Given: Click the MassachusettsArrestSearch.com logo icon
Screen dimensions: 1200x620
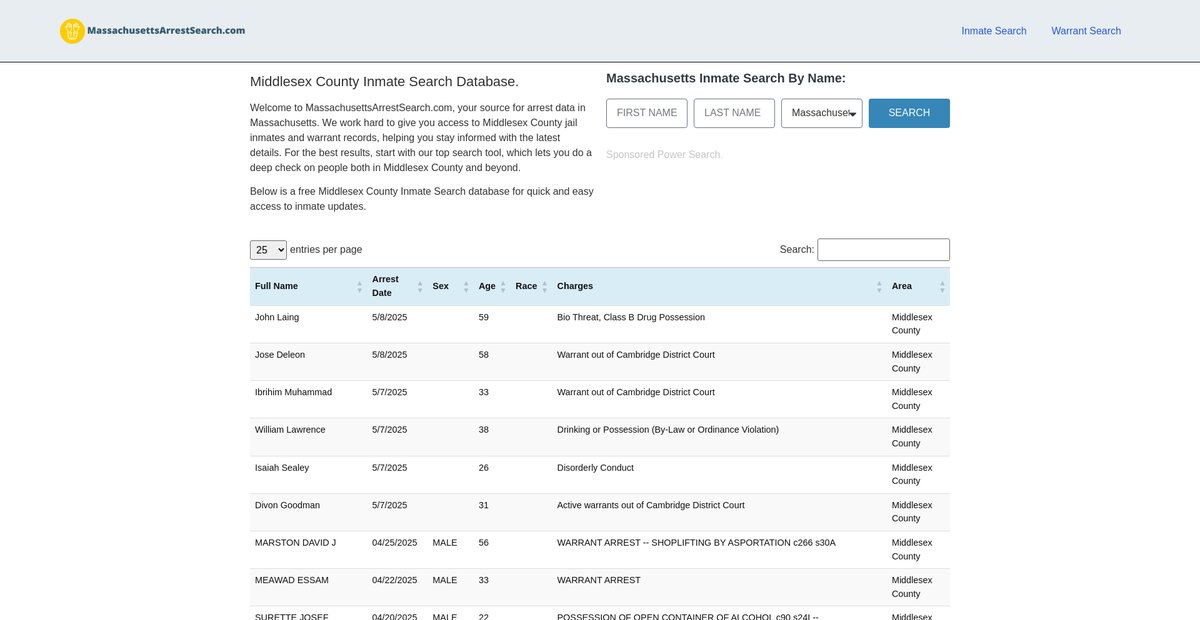Looking at the screenshot, I should point(72,31).
